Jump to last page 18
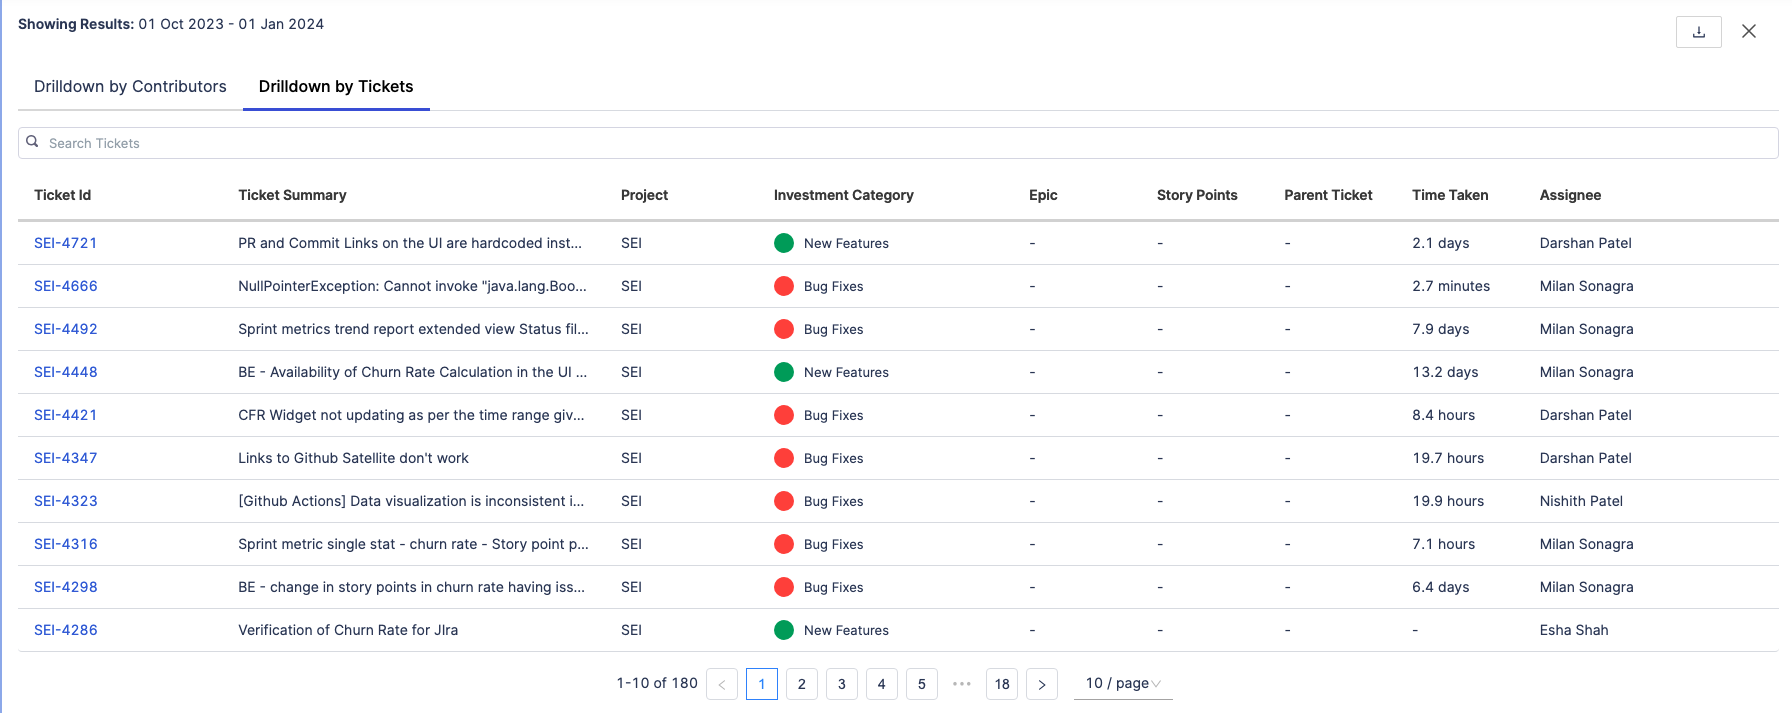Image resolution: width=1792 pixels, height=713 pixels. click(x=1001, y=684)
